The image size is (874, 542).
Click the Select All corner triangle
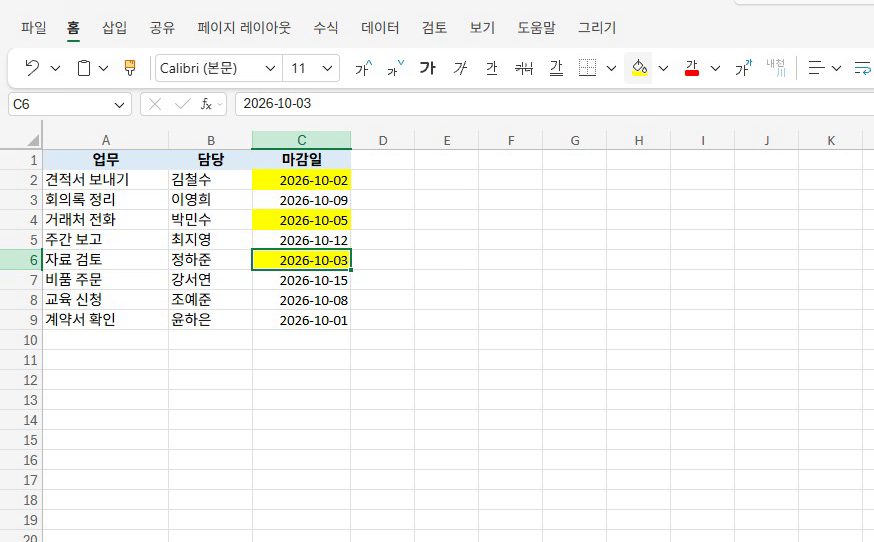[33, 139]
